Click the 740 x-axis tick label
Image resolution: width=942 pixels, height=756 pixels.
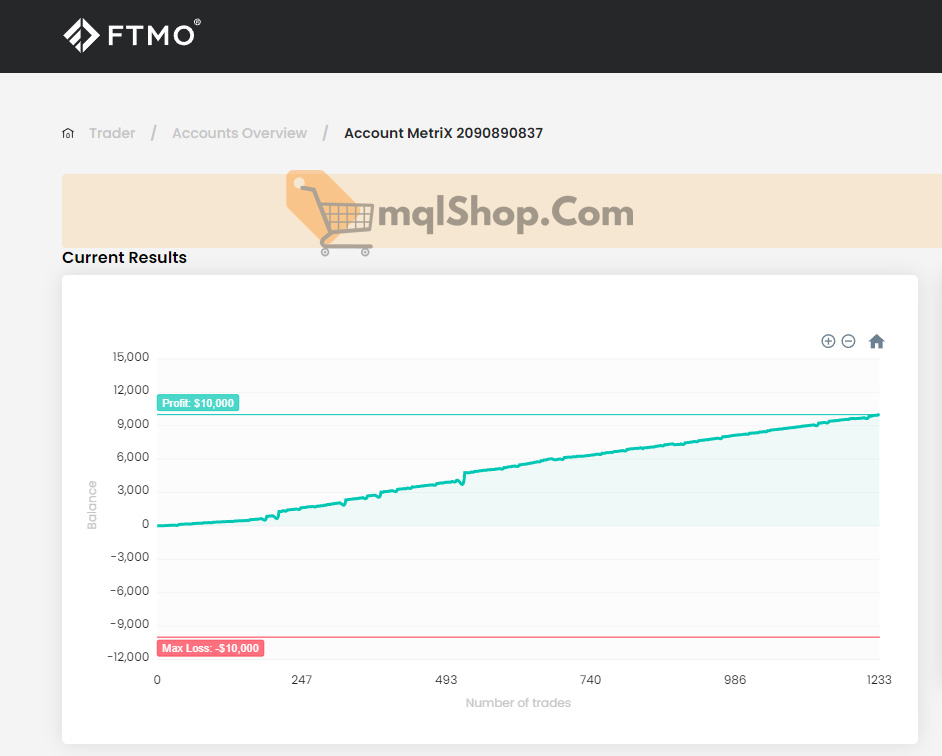590,680
